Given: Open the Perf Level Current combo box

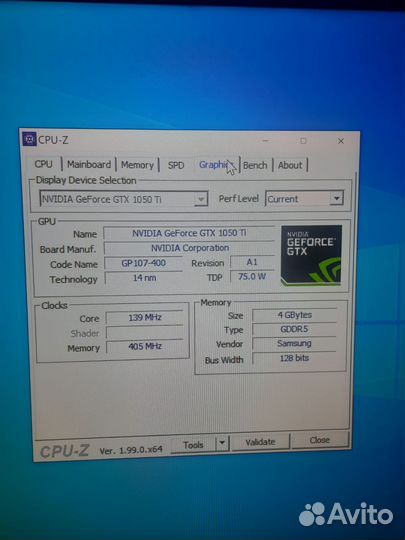Looking at the screenshot, I should pyautogui.click(x=304, y=199).
